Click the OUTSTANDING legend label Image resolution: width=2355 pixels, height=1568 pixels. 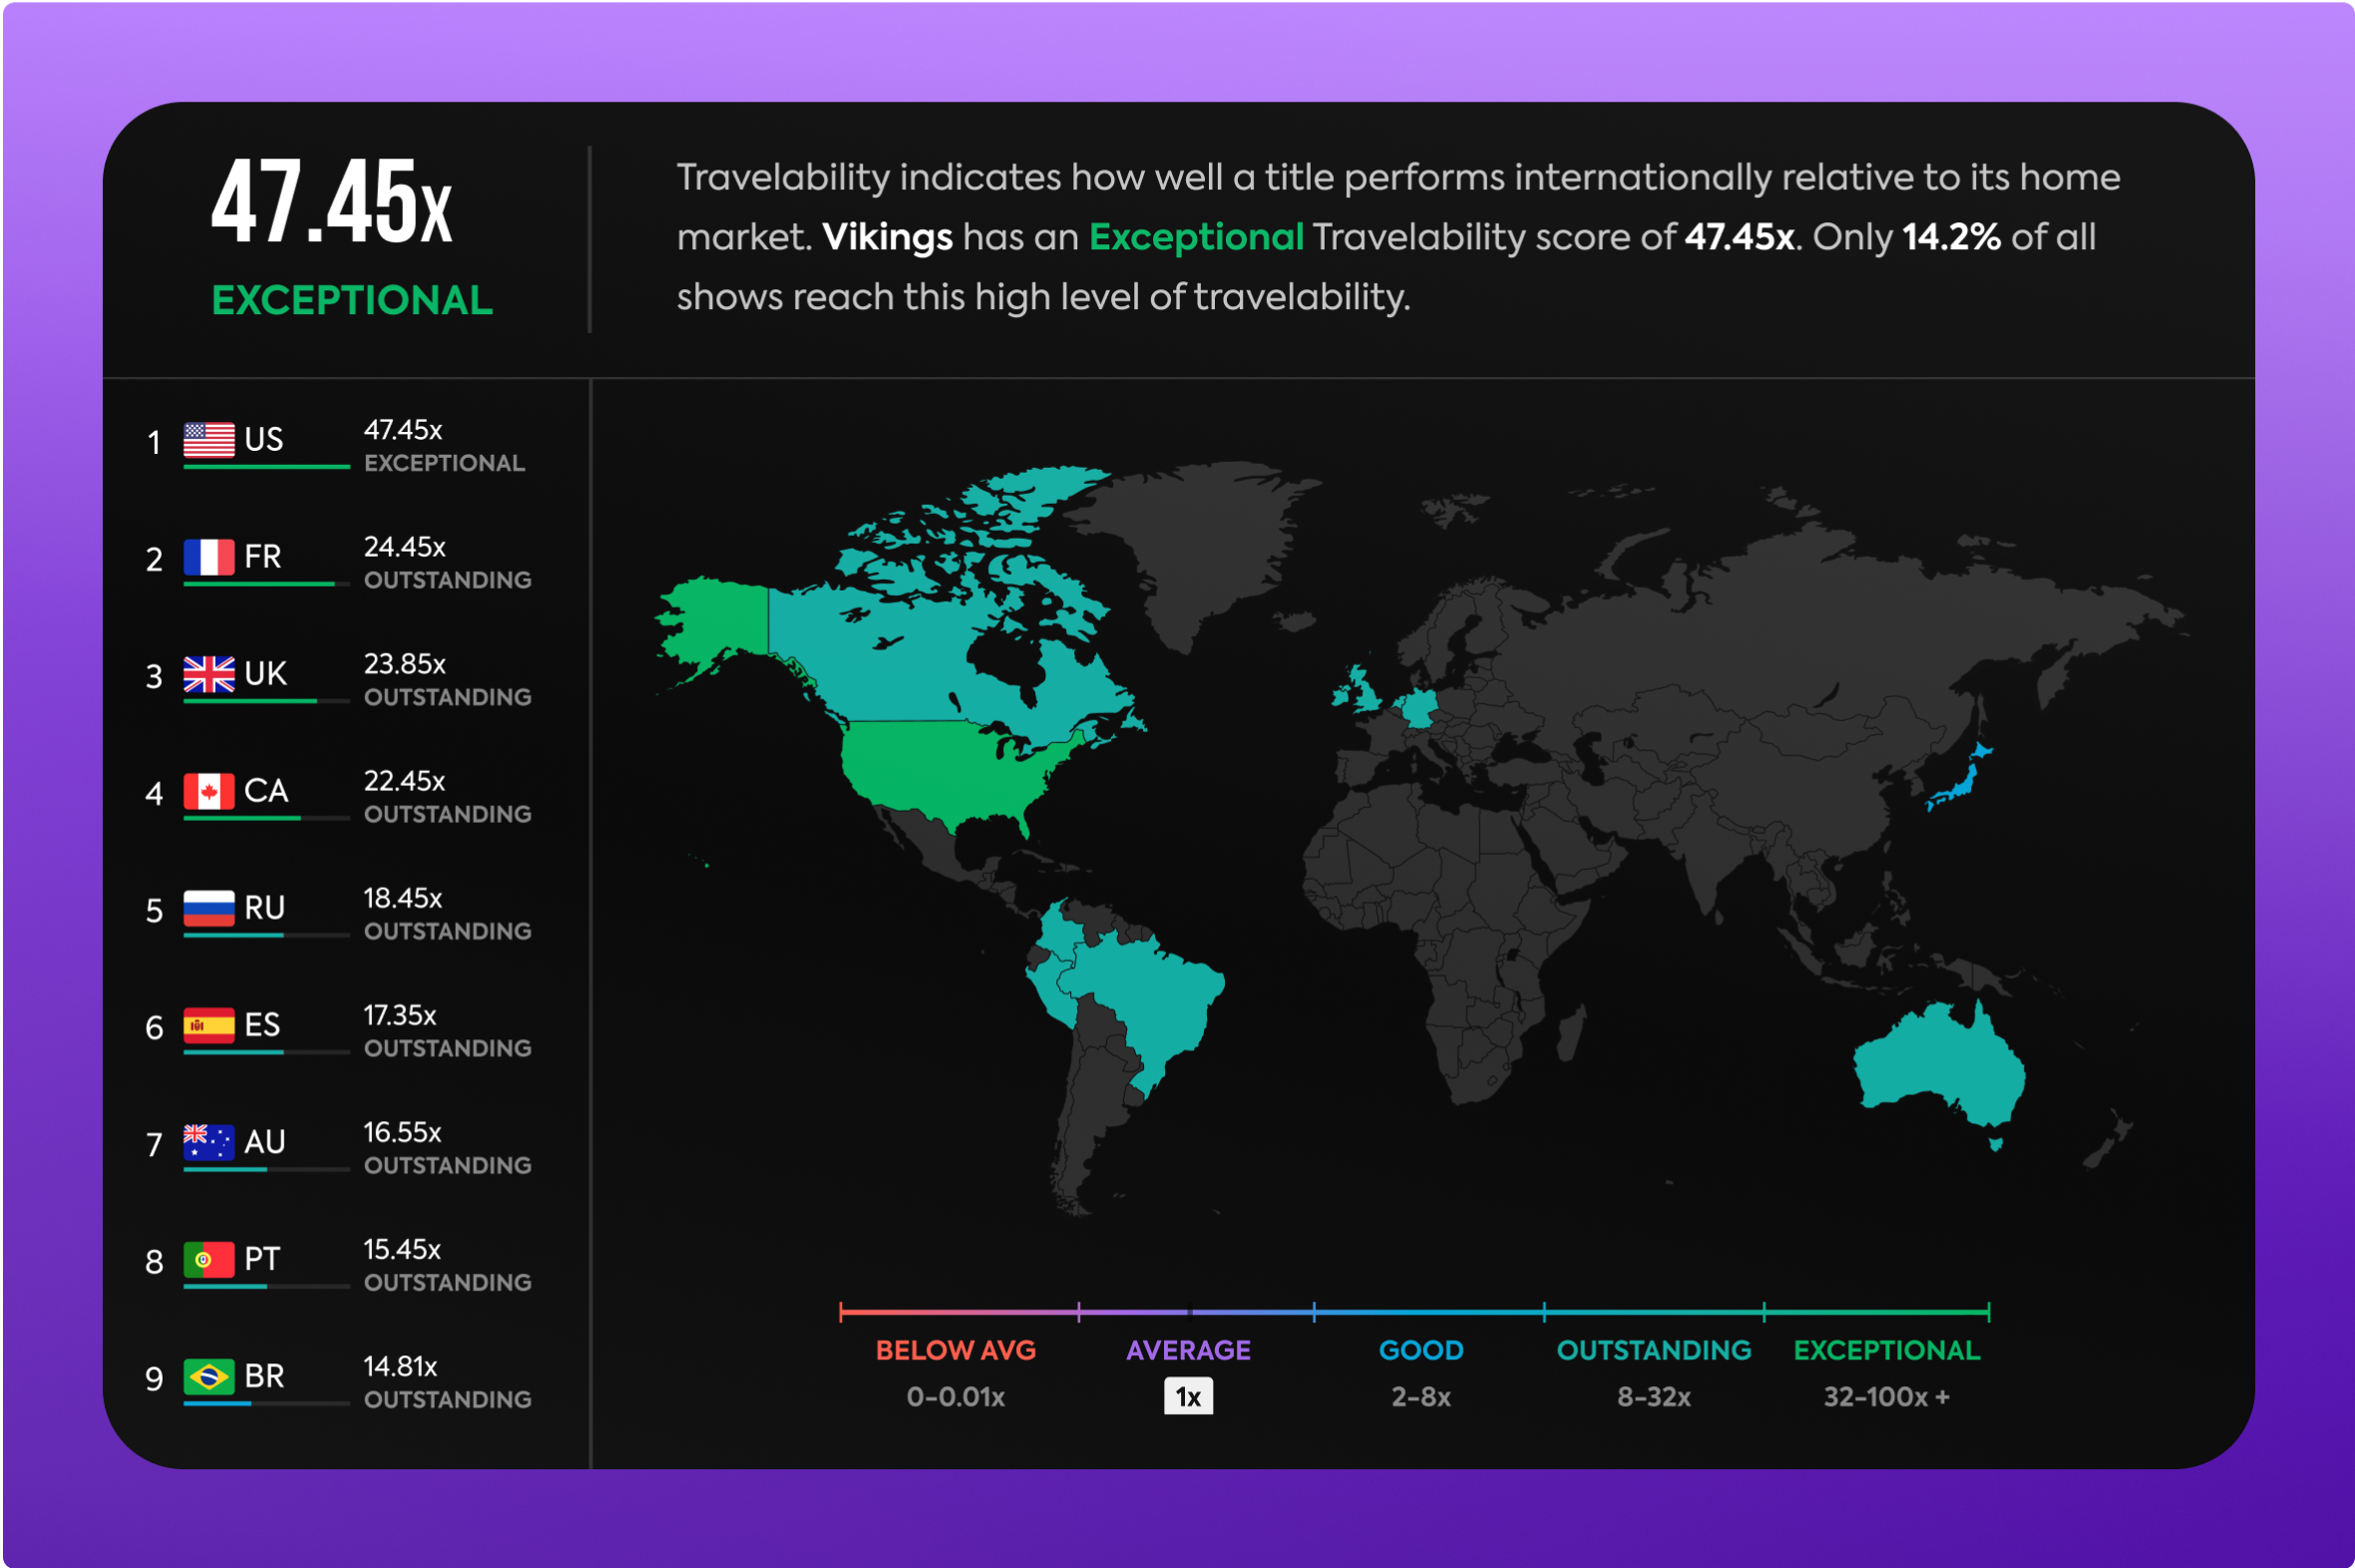point(1654,1350)
